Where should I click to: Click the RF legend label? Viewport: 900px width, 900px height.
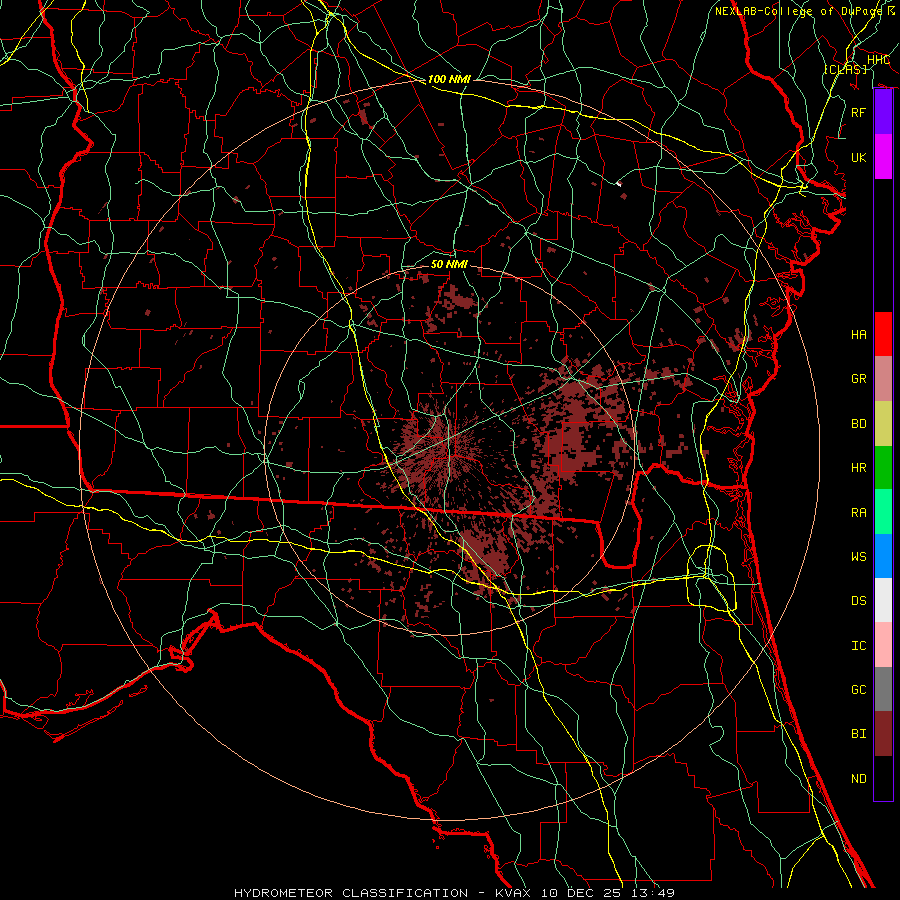(859, 112)
